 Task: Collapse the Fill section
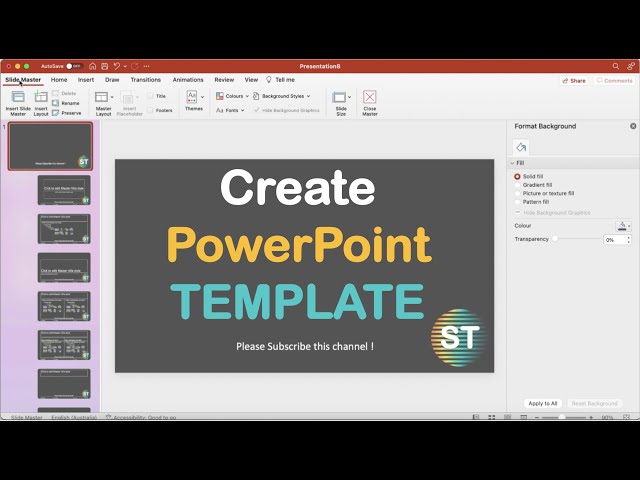512,163
